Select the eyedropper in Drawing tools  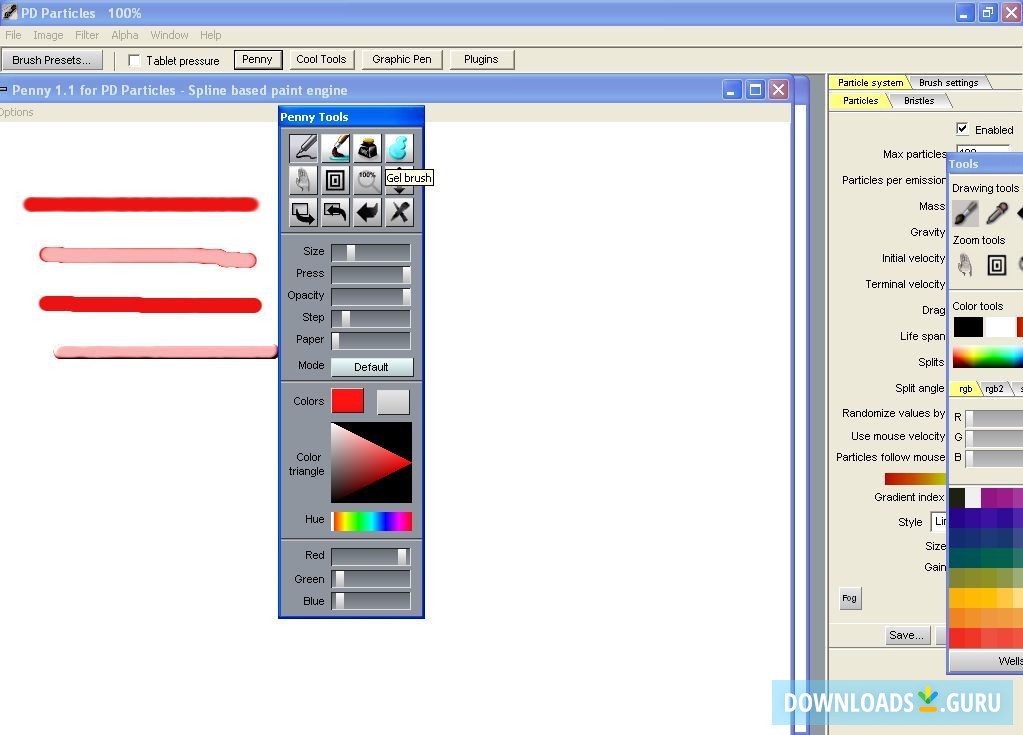997,213
